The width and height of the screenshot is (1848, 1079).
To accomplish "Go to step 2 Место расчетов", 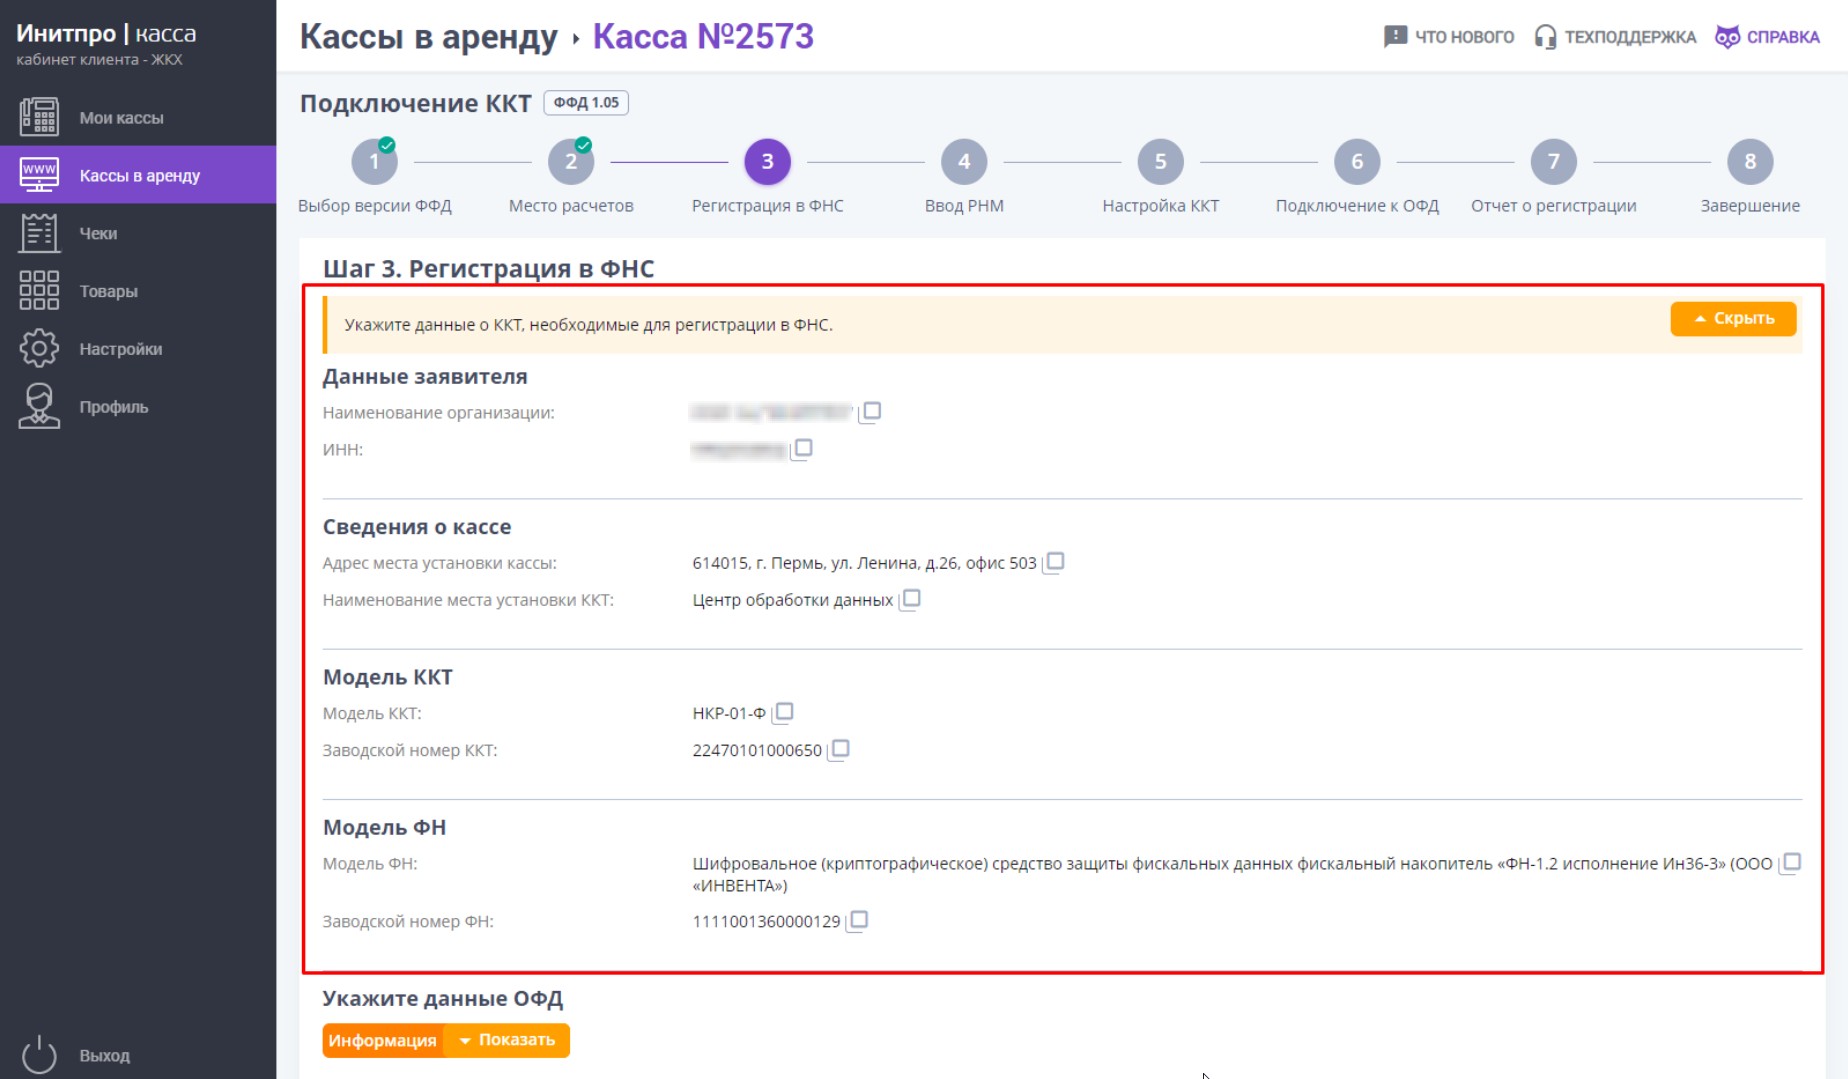I will click(571, 162).
